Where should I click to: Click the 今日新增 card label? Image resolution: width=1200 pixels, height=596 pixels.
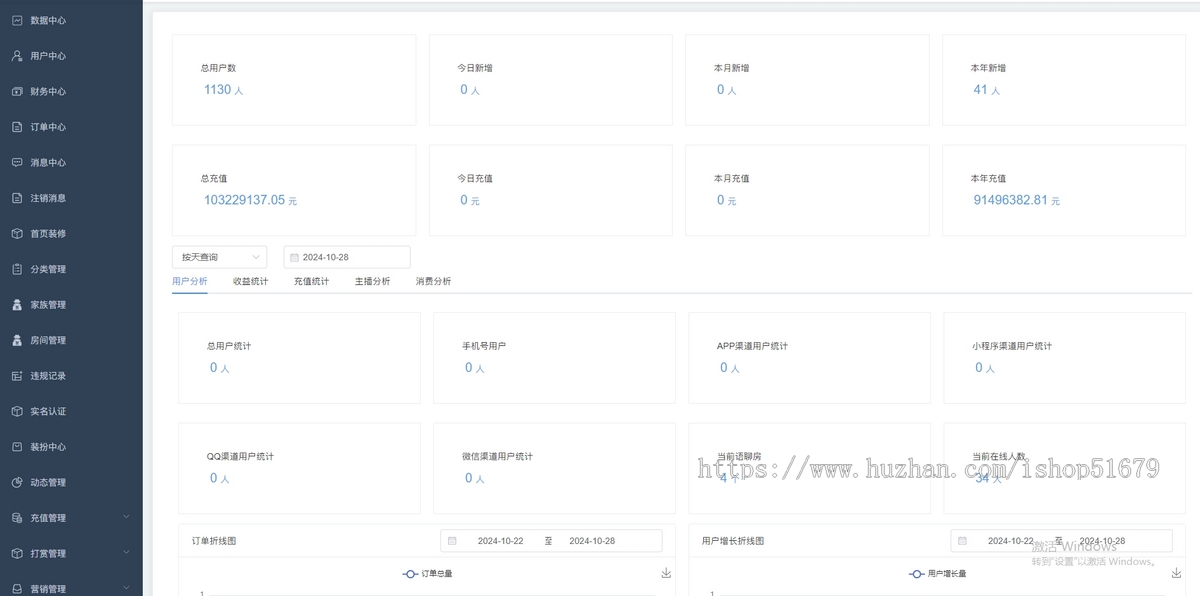tap(475, 68)
